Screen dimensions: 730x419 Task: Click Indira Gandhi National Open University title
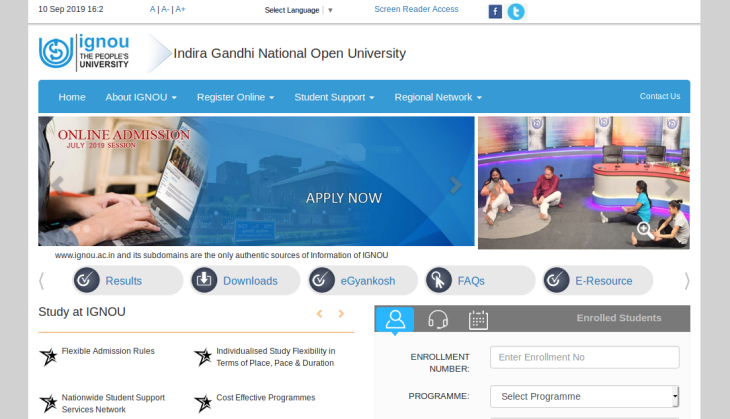click(x=290, y=54)
